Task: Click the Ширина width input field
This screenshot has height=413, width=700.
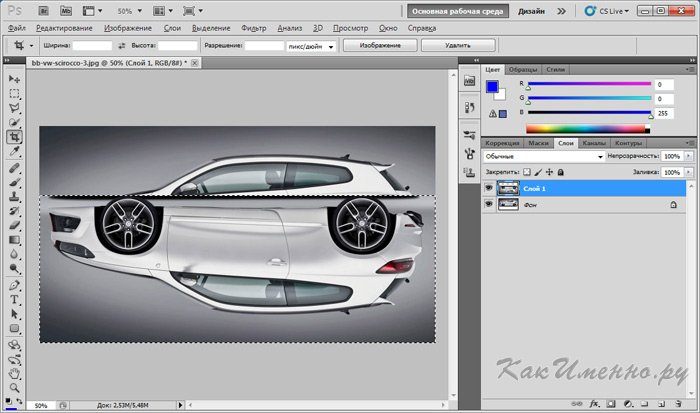Action: point(92,46)
